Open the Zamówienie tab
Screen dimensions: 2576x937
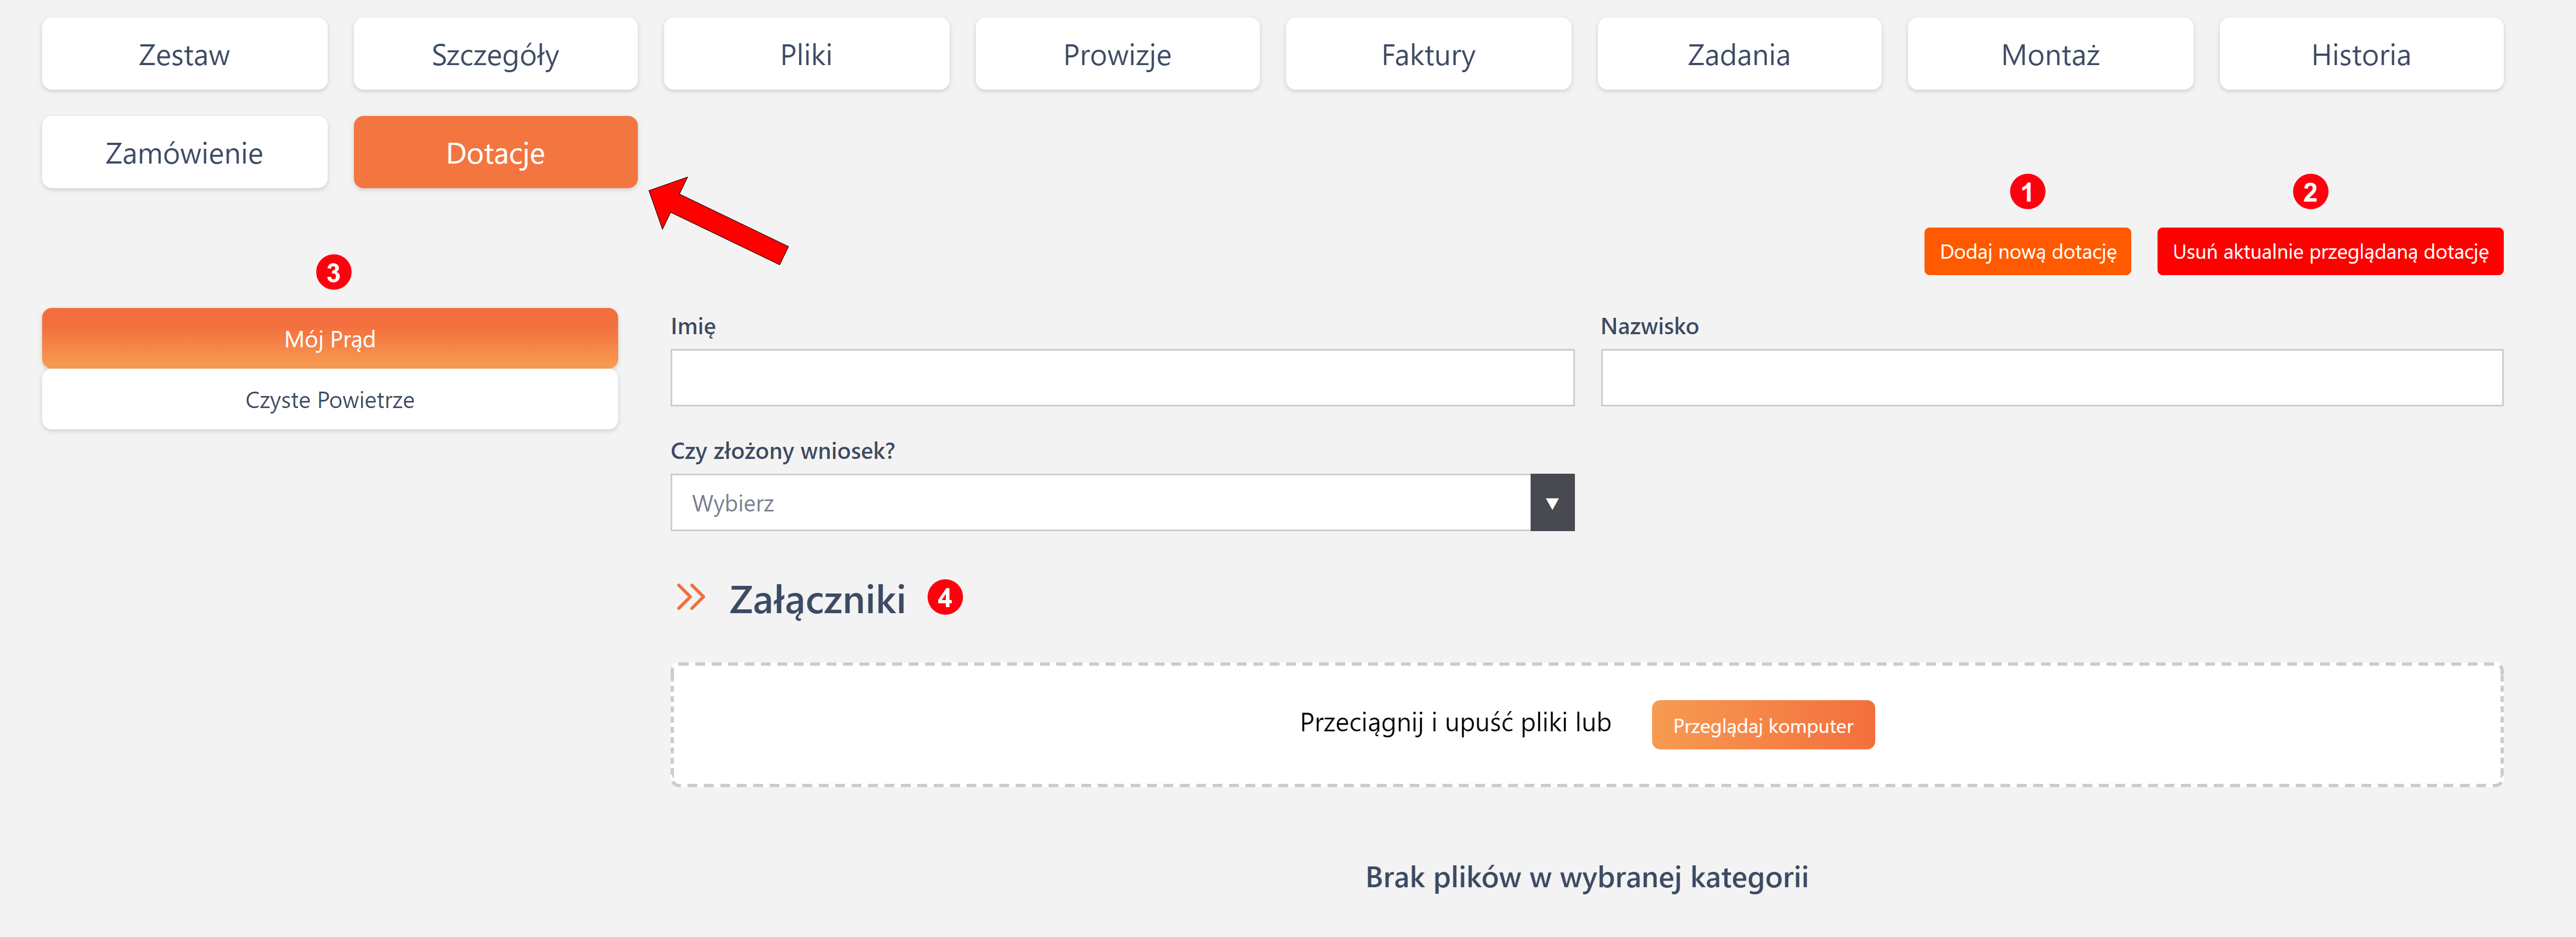184,153
